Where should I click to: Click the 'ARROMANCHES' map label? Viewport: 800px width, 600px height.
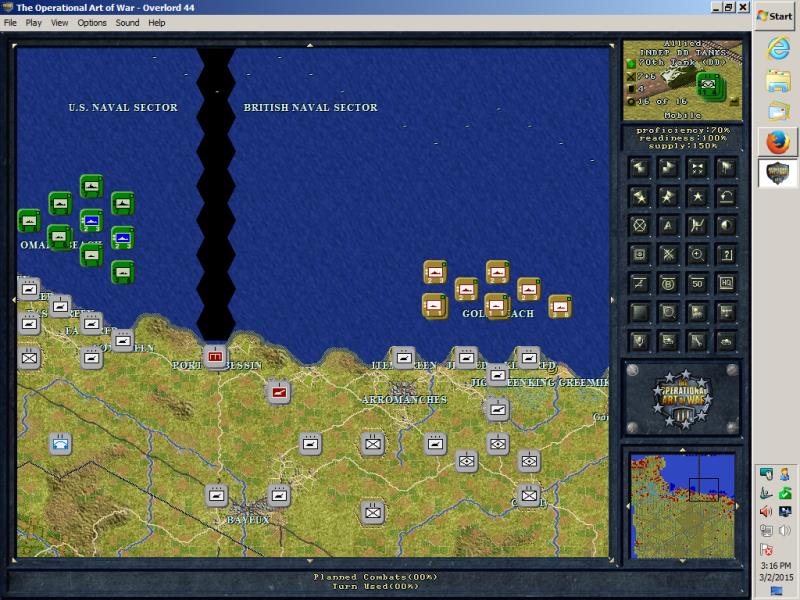click(405, 399)
